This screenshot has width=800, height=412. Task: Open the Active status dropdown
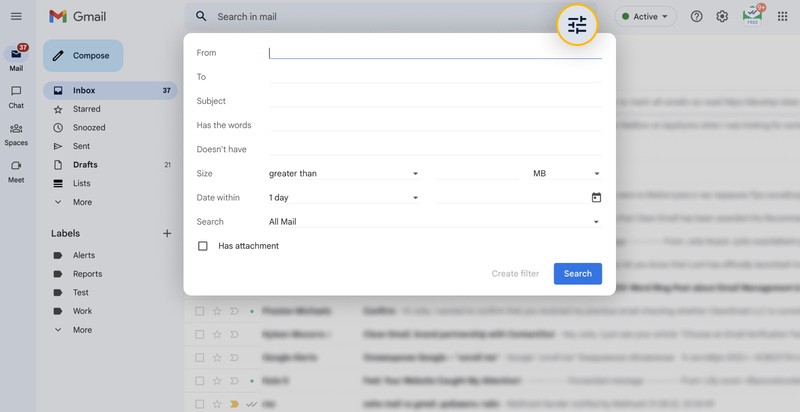[x=645, y=17]
